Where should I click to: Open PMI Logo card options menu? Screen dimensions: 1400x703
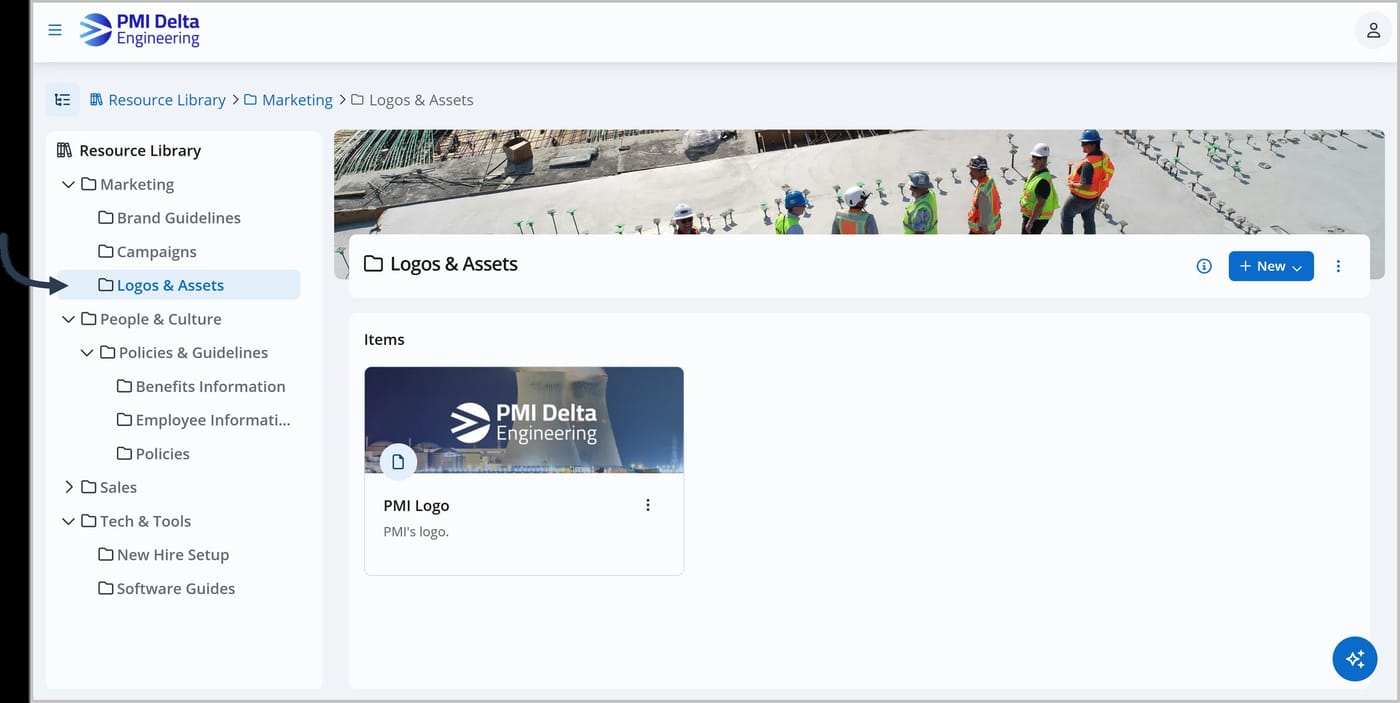coord(648,505)
